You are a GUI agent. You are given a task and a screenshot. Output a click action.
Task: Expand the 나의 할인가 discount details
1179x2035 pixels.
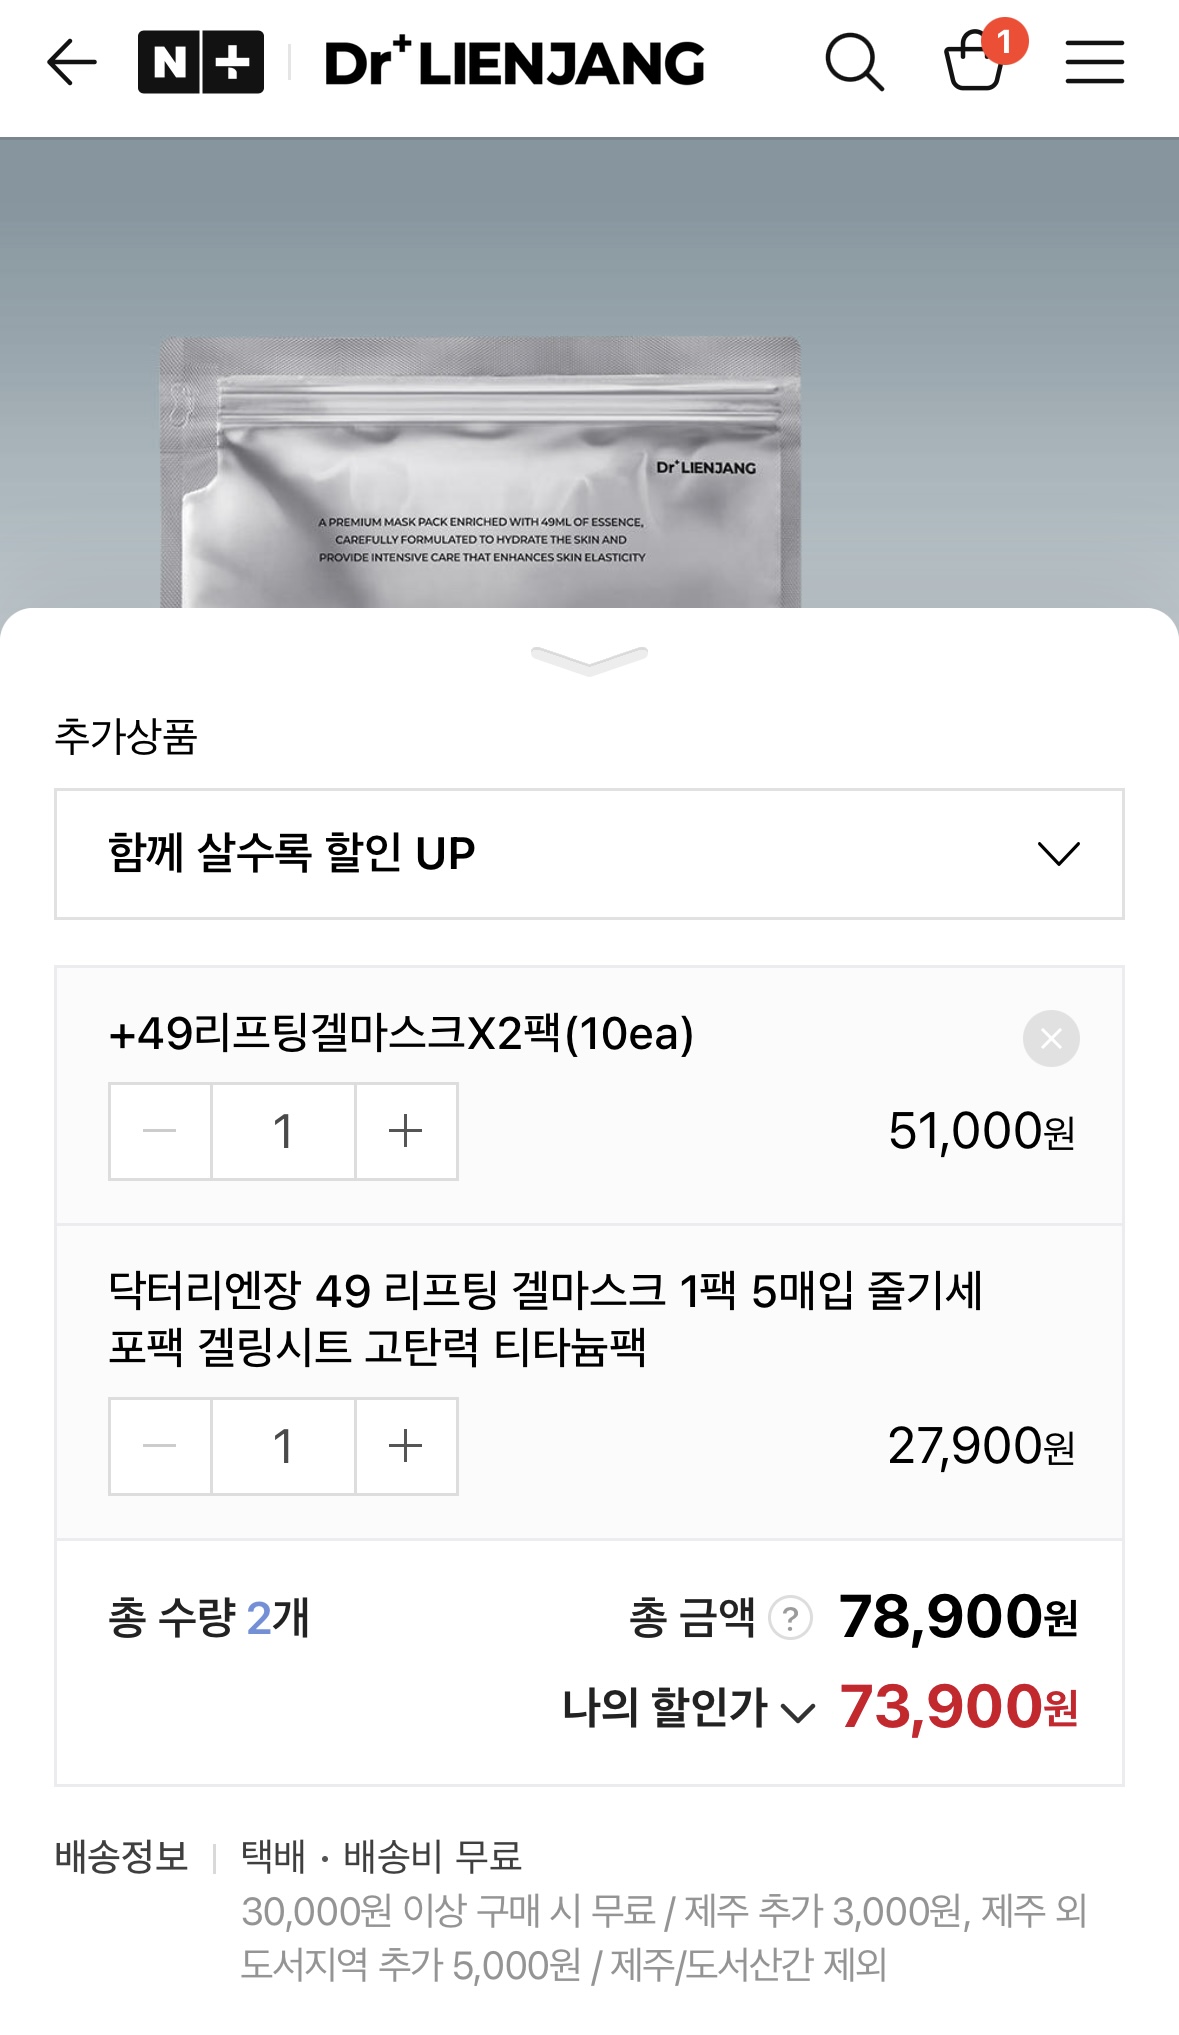689,1707
